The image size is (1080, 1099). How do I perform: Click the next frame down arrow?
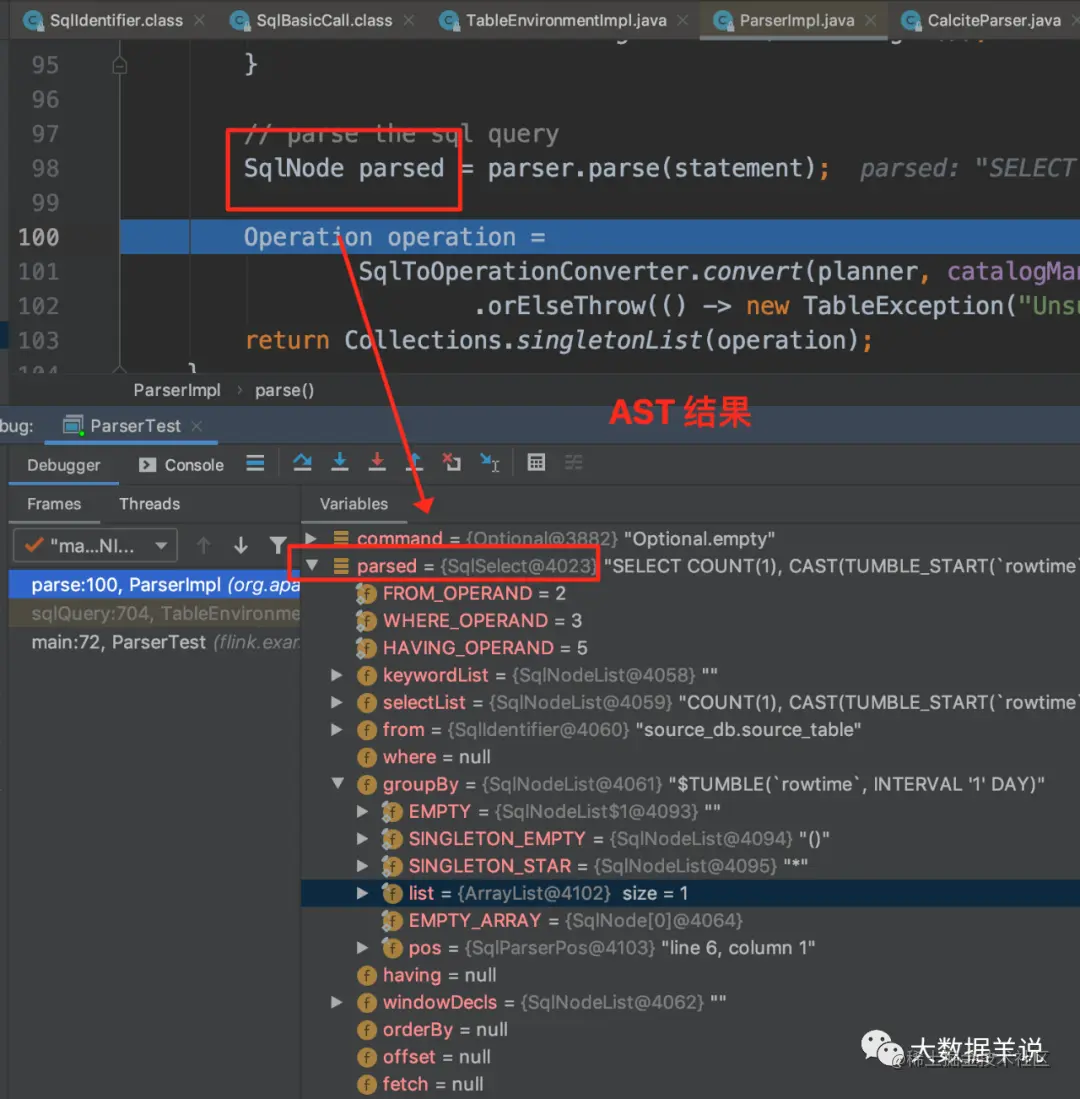click(240, 545)
